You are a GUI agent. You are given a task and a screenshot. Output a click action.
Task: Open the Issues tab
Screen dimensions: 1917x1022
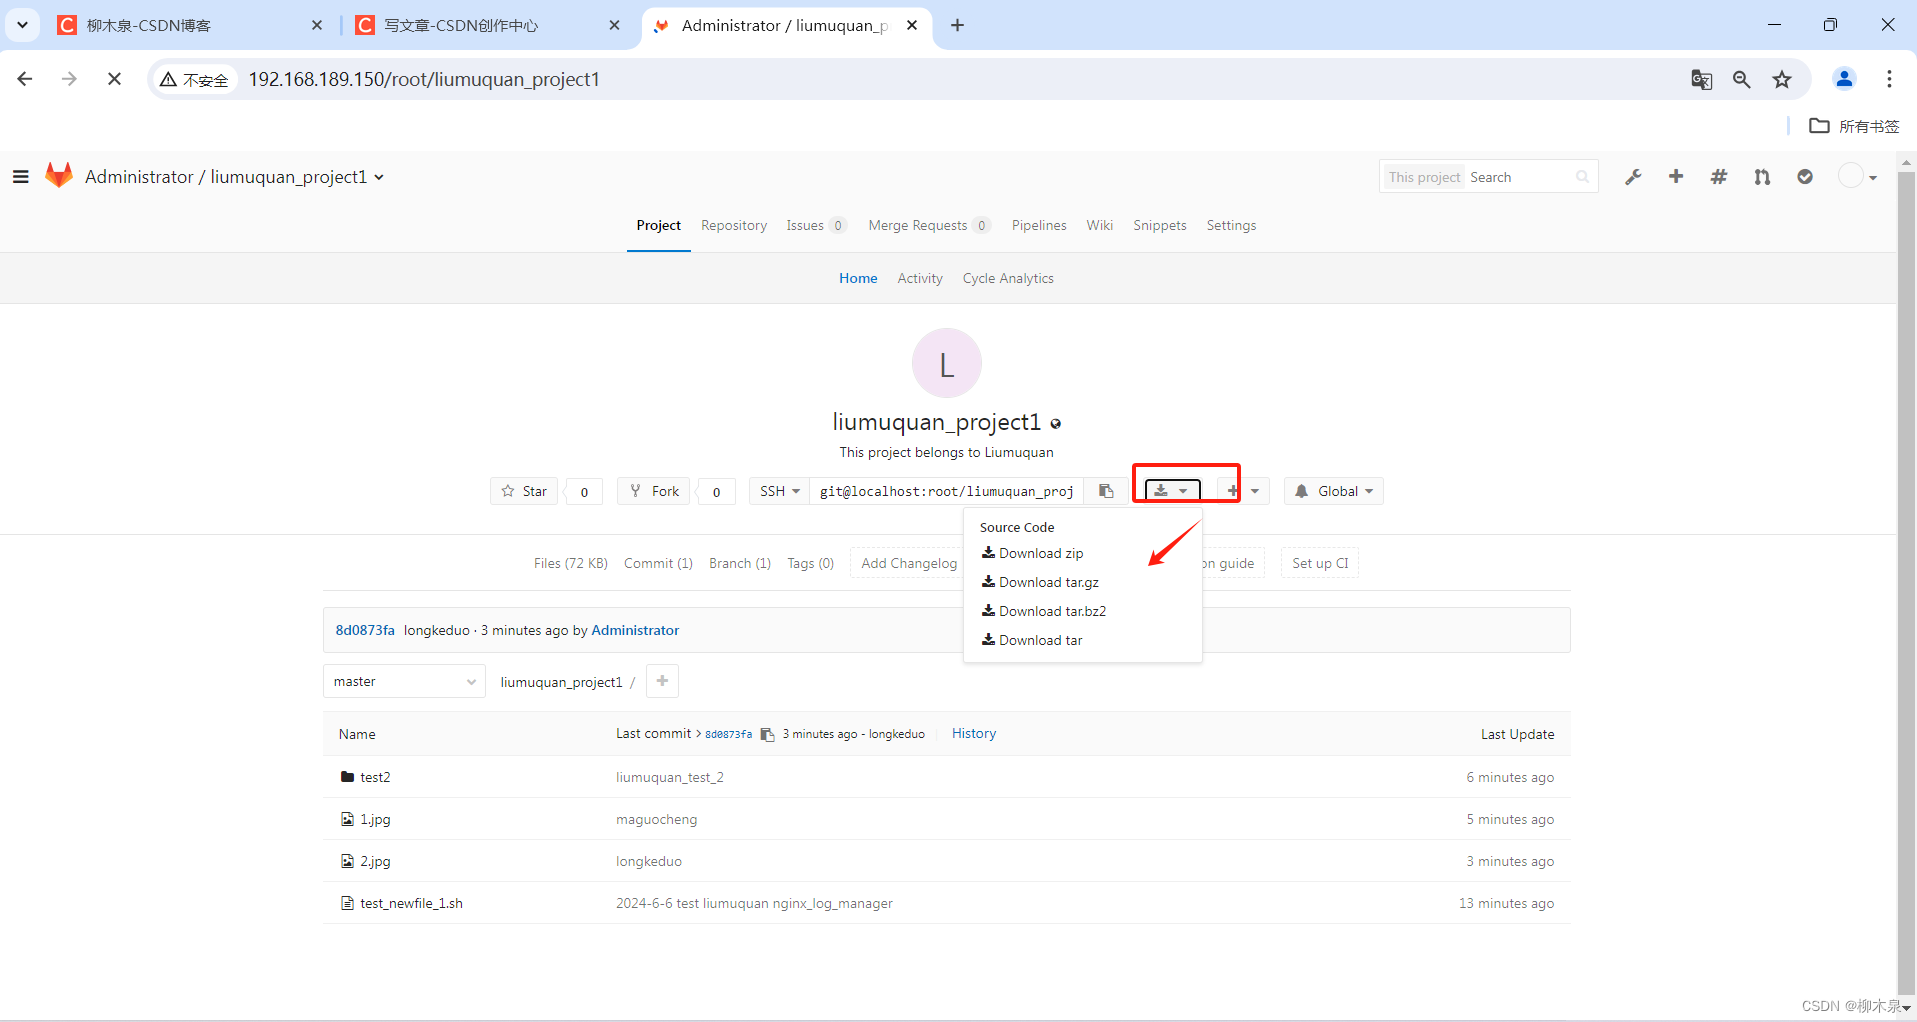816,225
